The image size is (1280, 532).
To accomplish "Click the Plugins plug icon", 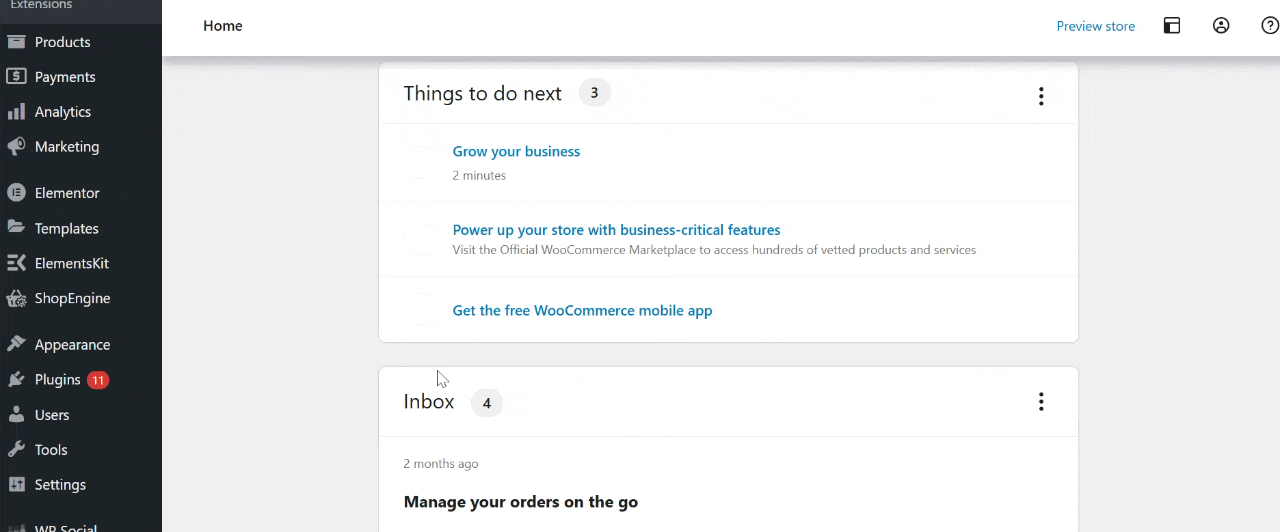I will pos(16,380).
